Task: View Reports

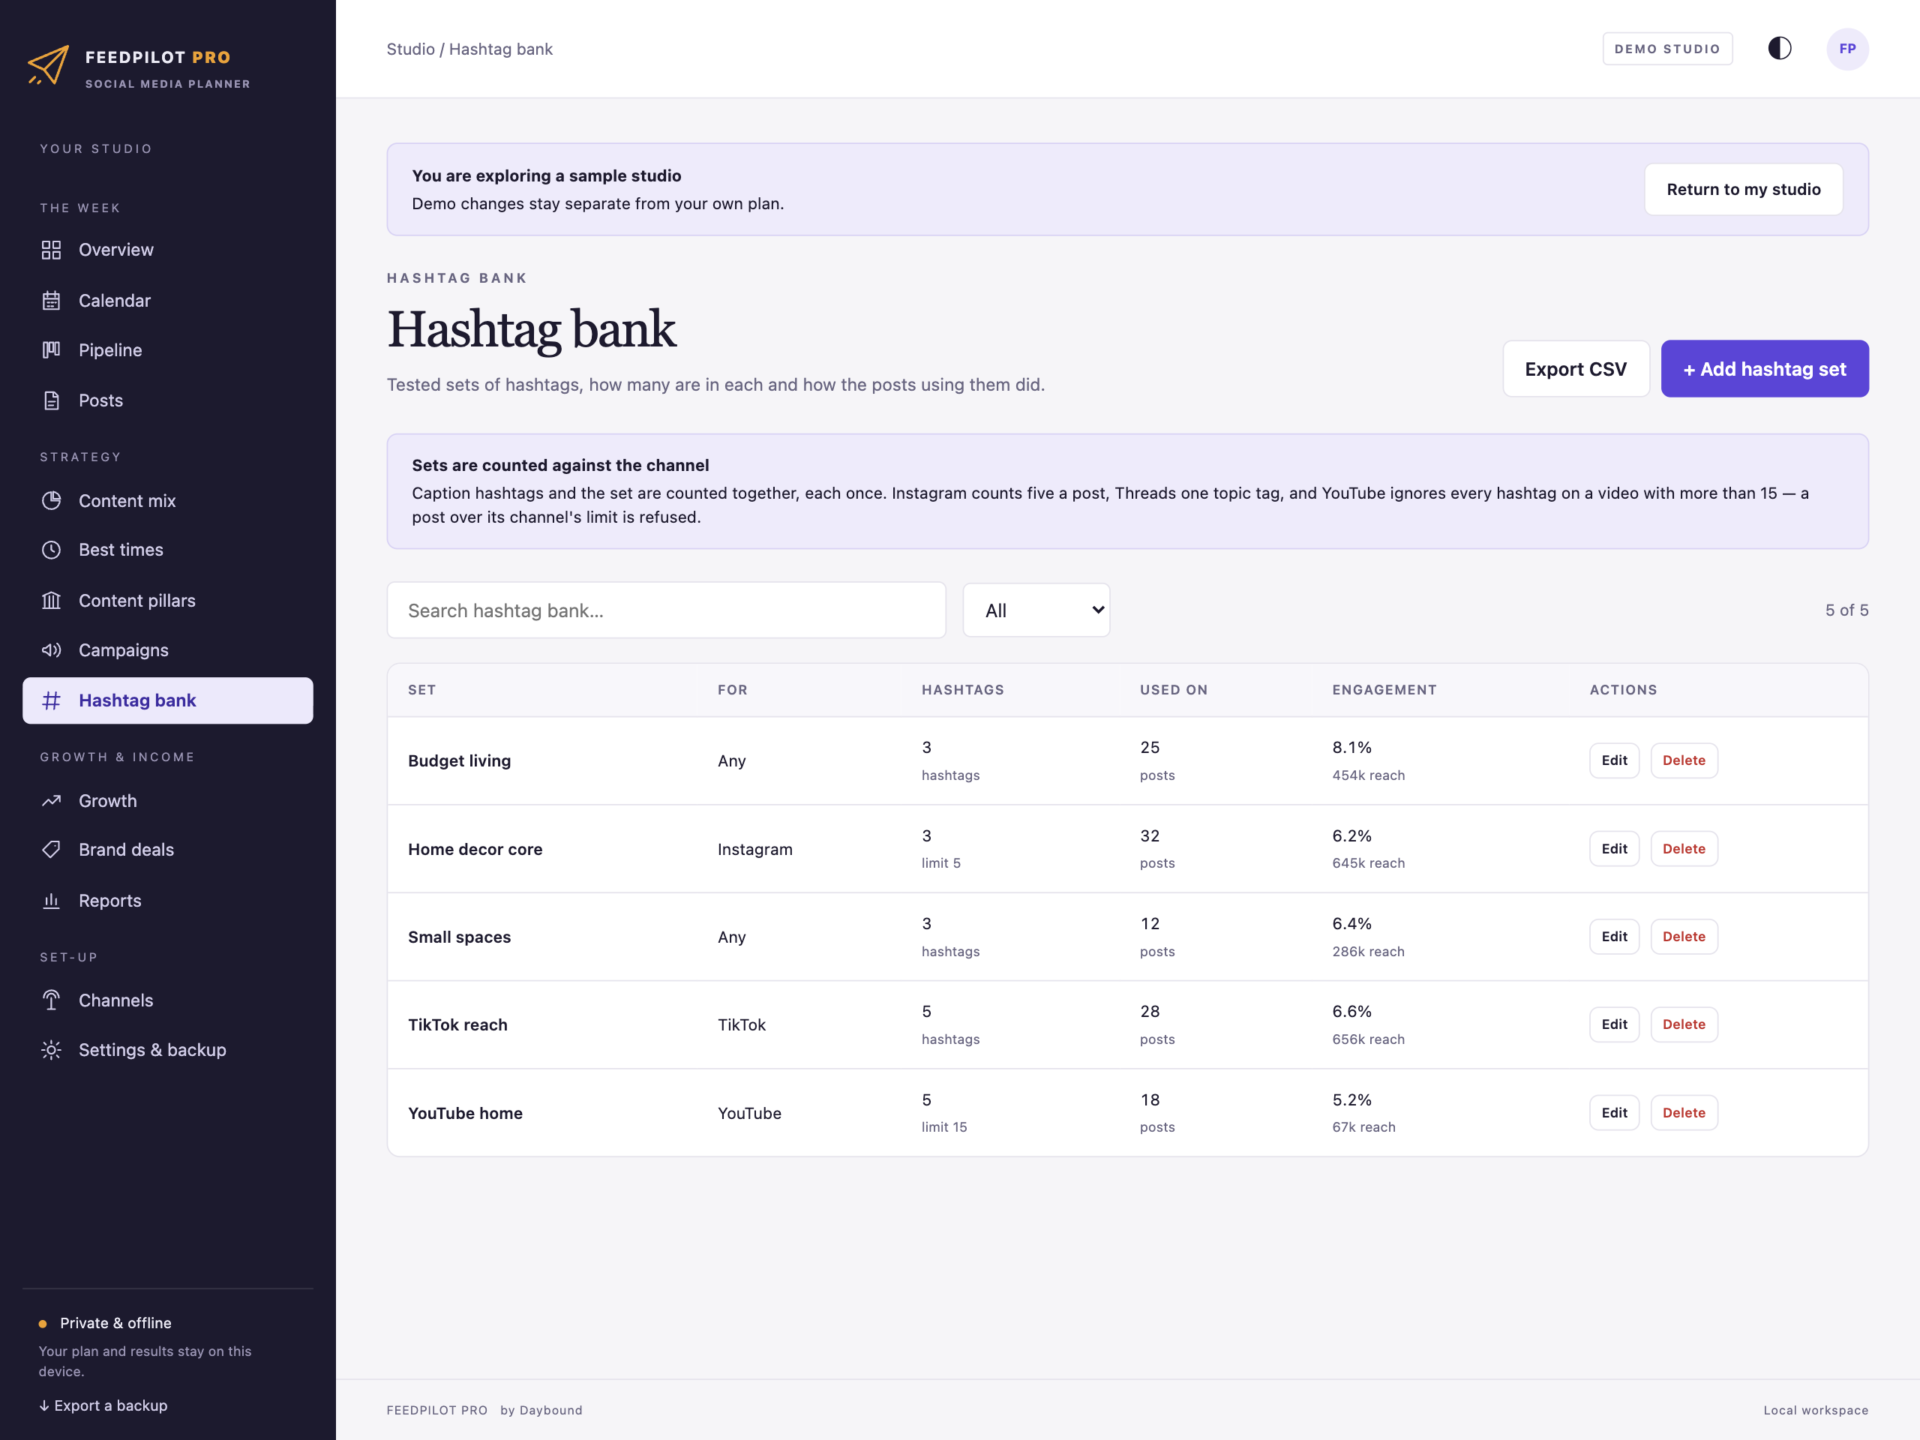Action: (x=168, y=900)
